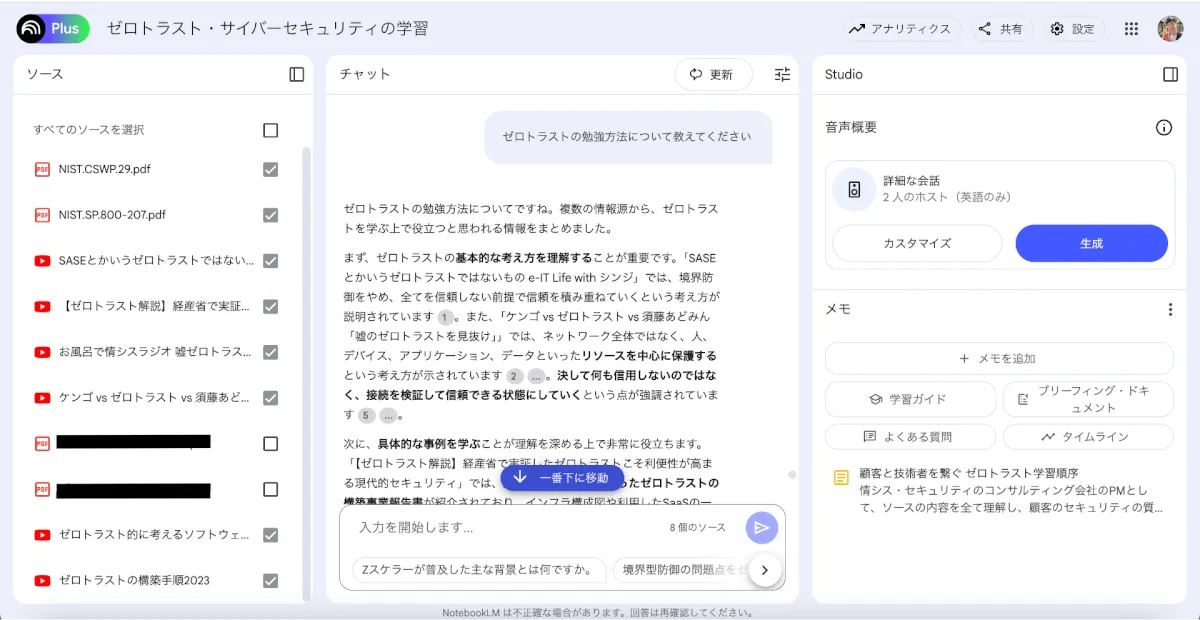Expand more citations after citation 2
This screenshot has height=620, width=1200.
coord(537,376)
